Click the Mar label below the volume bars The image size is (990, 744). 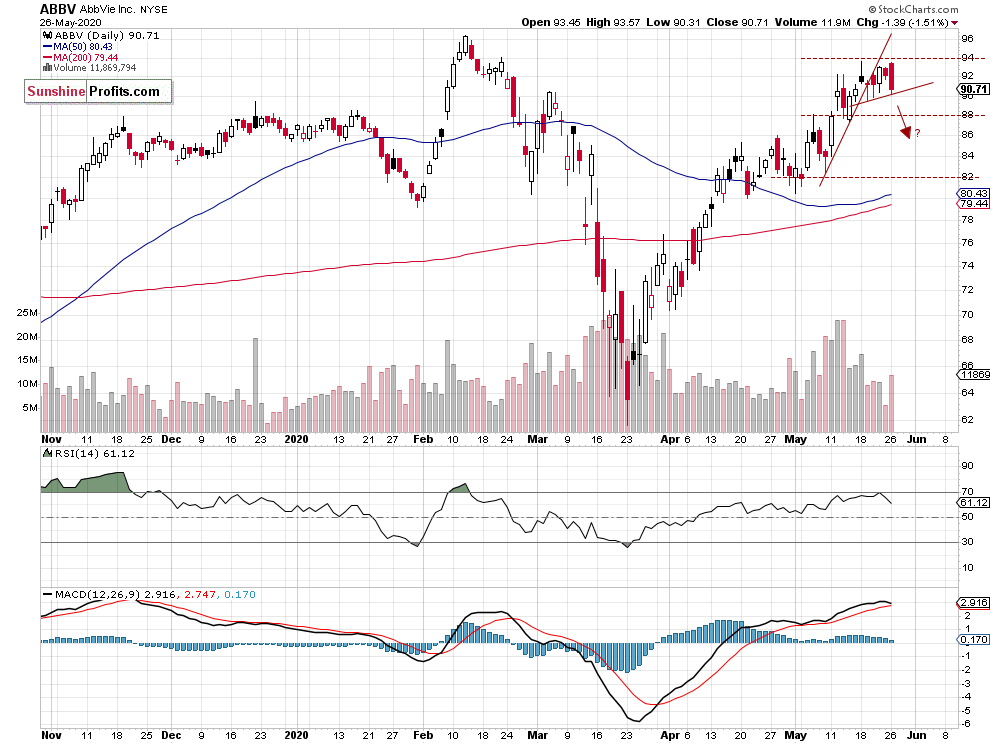[x=537, y=440]
